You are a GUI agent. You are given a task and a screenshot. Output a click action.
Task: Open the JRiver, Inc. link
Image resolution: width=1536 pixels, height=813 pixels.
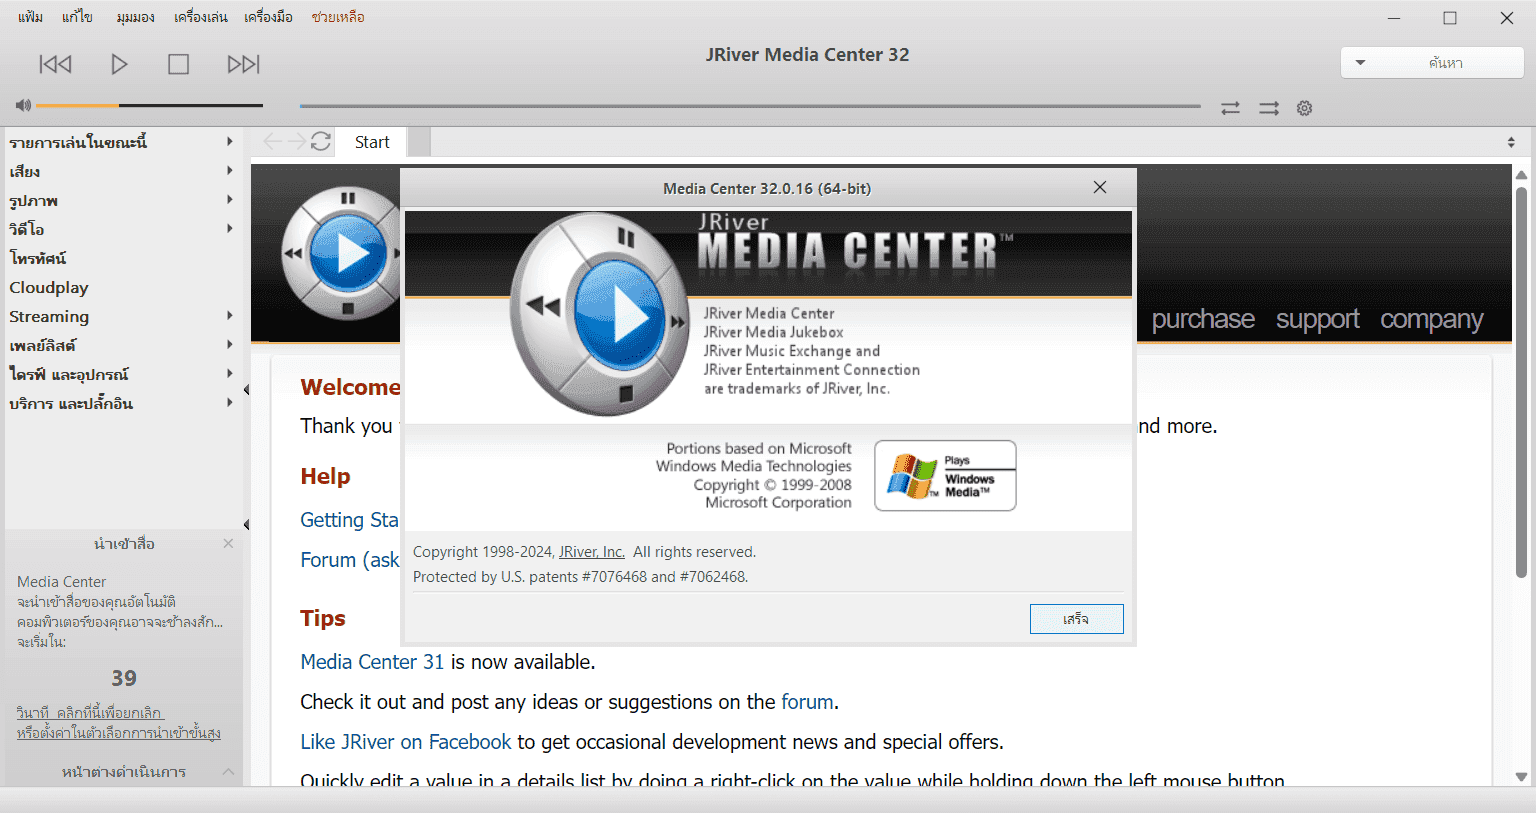[x=592, y=552]
